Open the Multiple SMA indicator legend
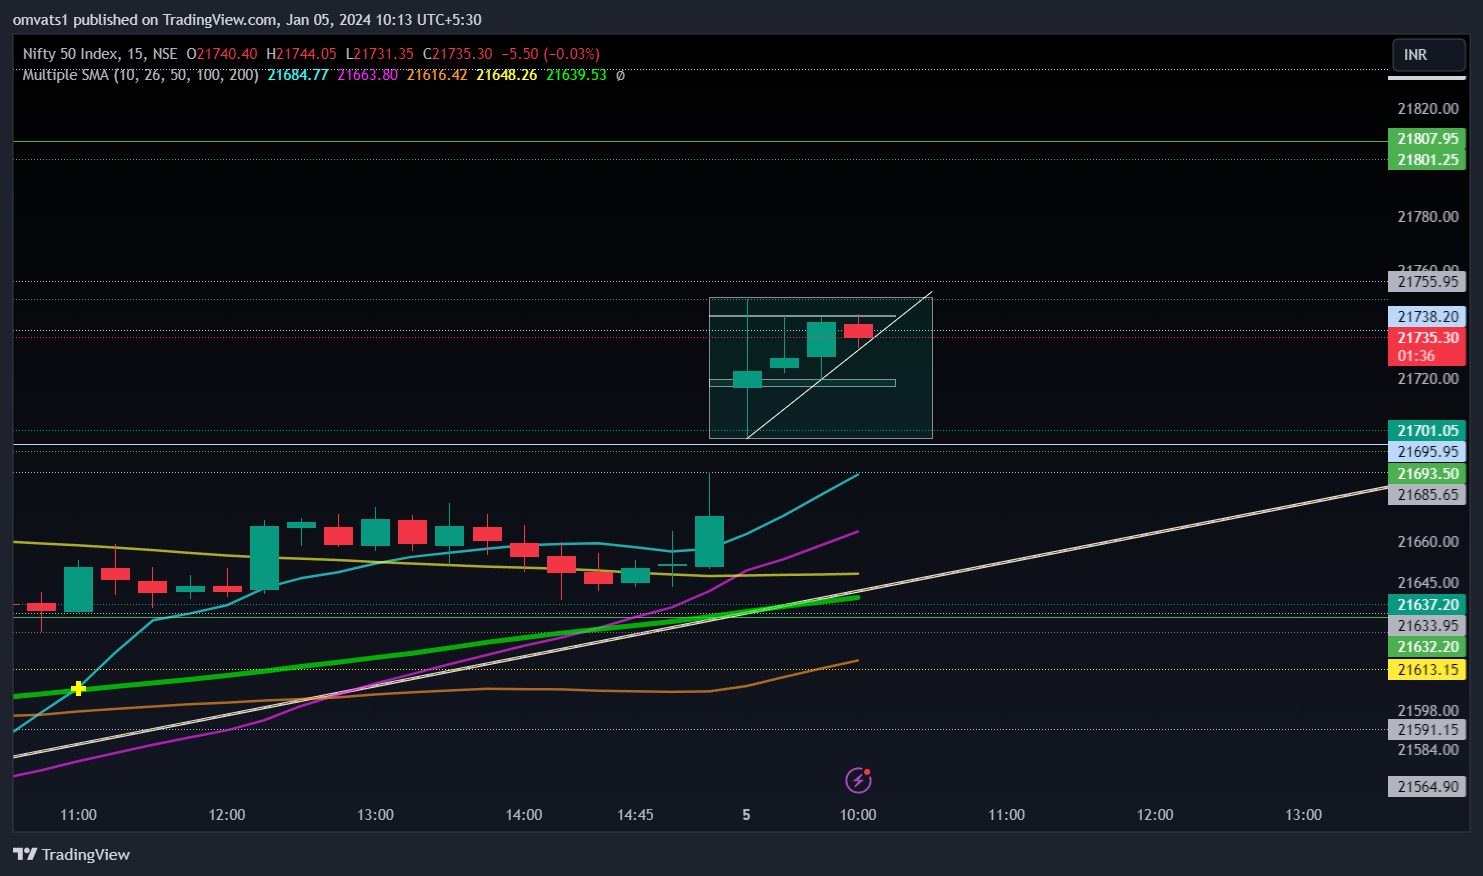1483x876 pixels. [140, 75]
